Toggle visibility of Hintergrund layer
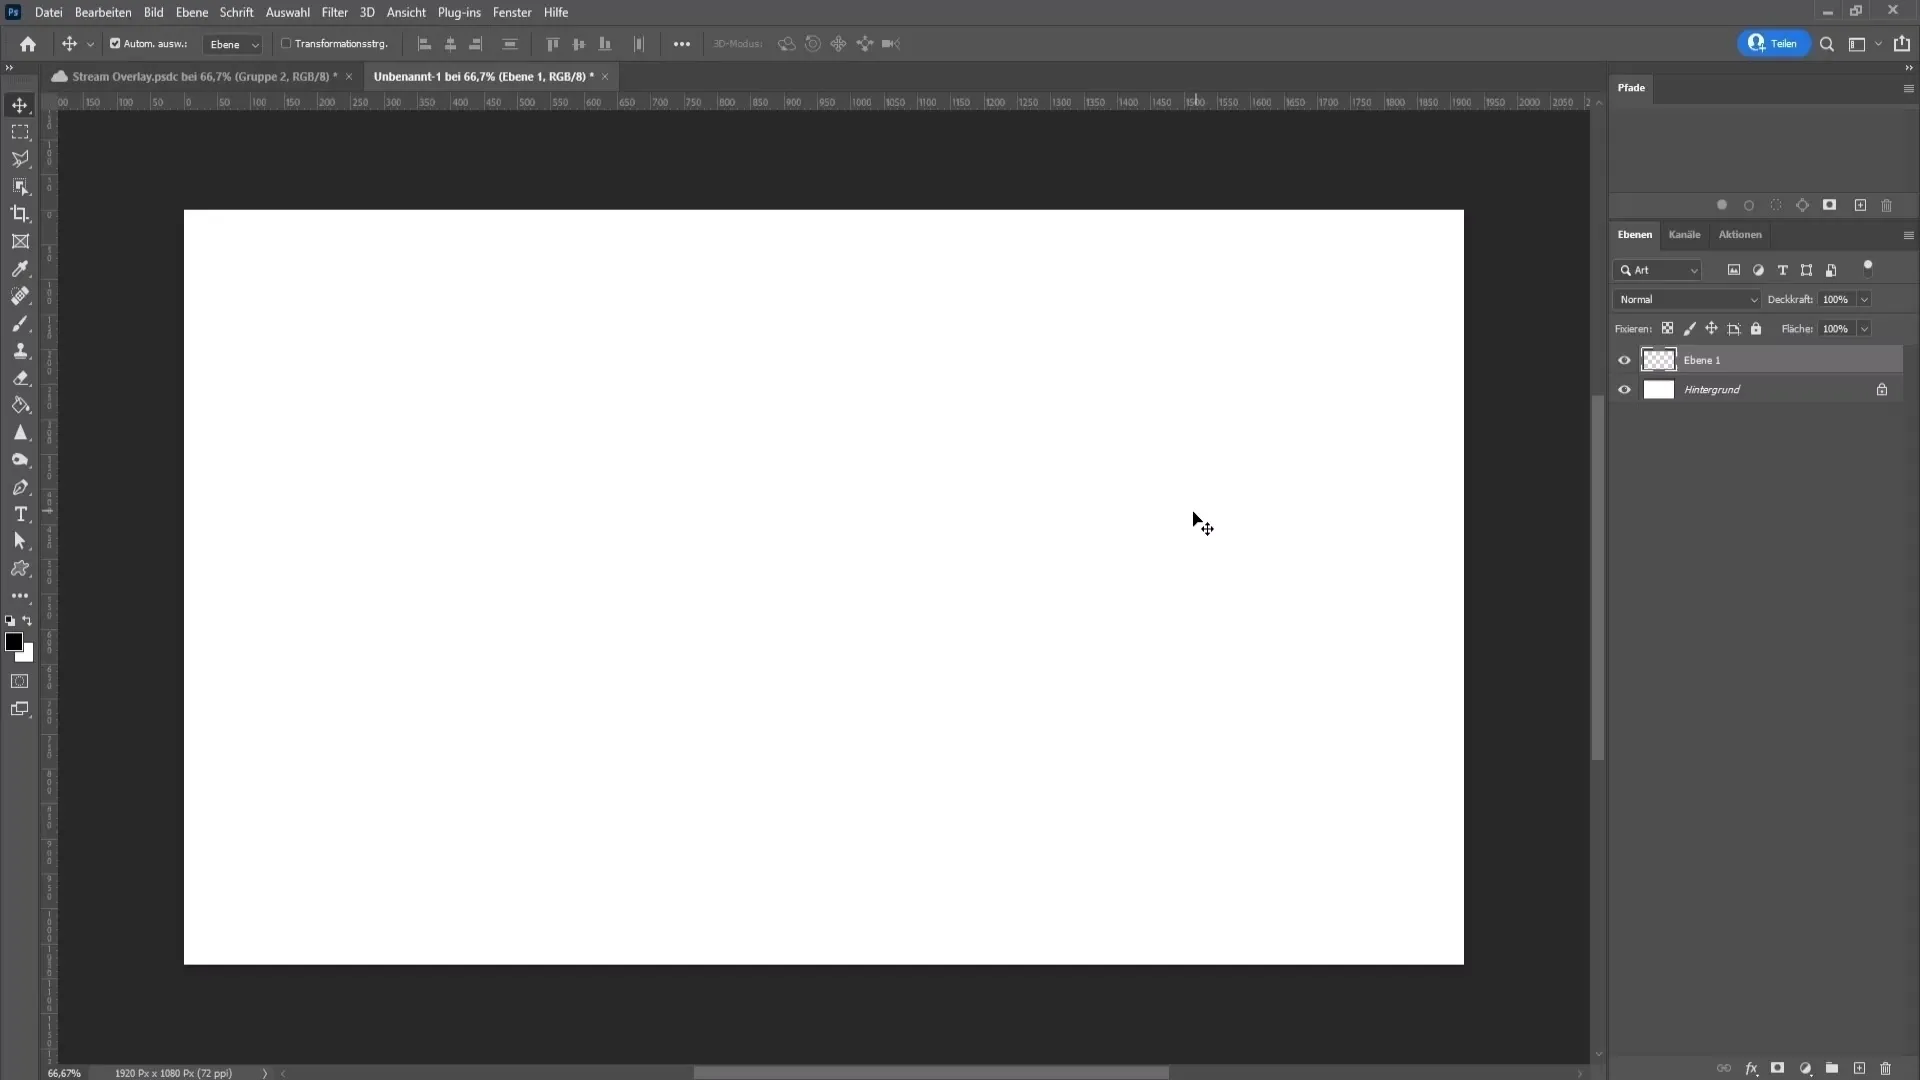Image resolution: width=1920 pixels, height=1080 pixels. (1623, 389)
